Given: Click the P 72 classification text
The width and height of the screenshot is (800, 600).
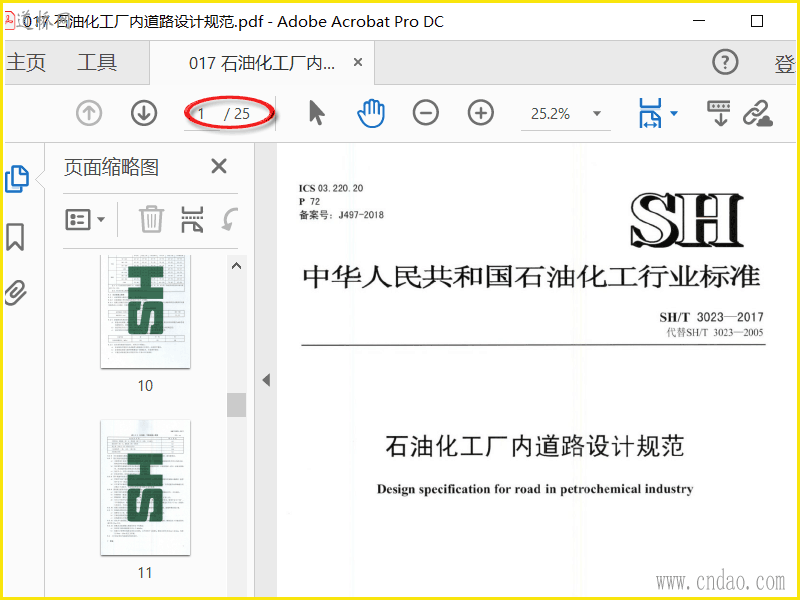Looking at the screenshot, I should [x=309, y=202].
